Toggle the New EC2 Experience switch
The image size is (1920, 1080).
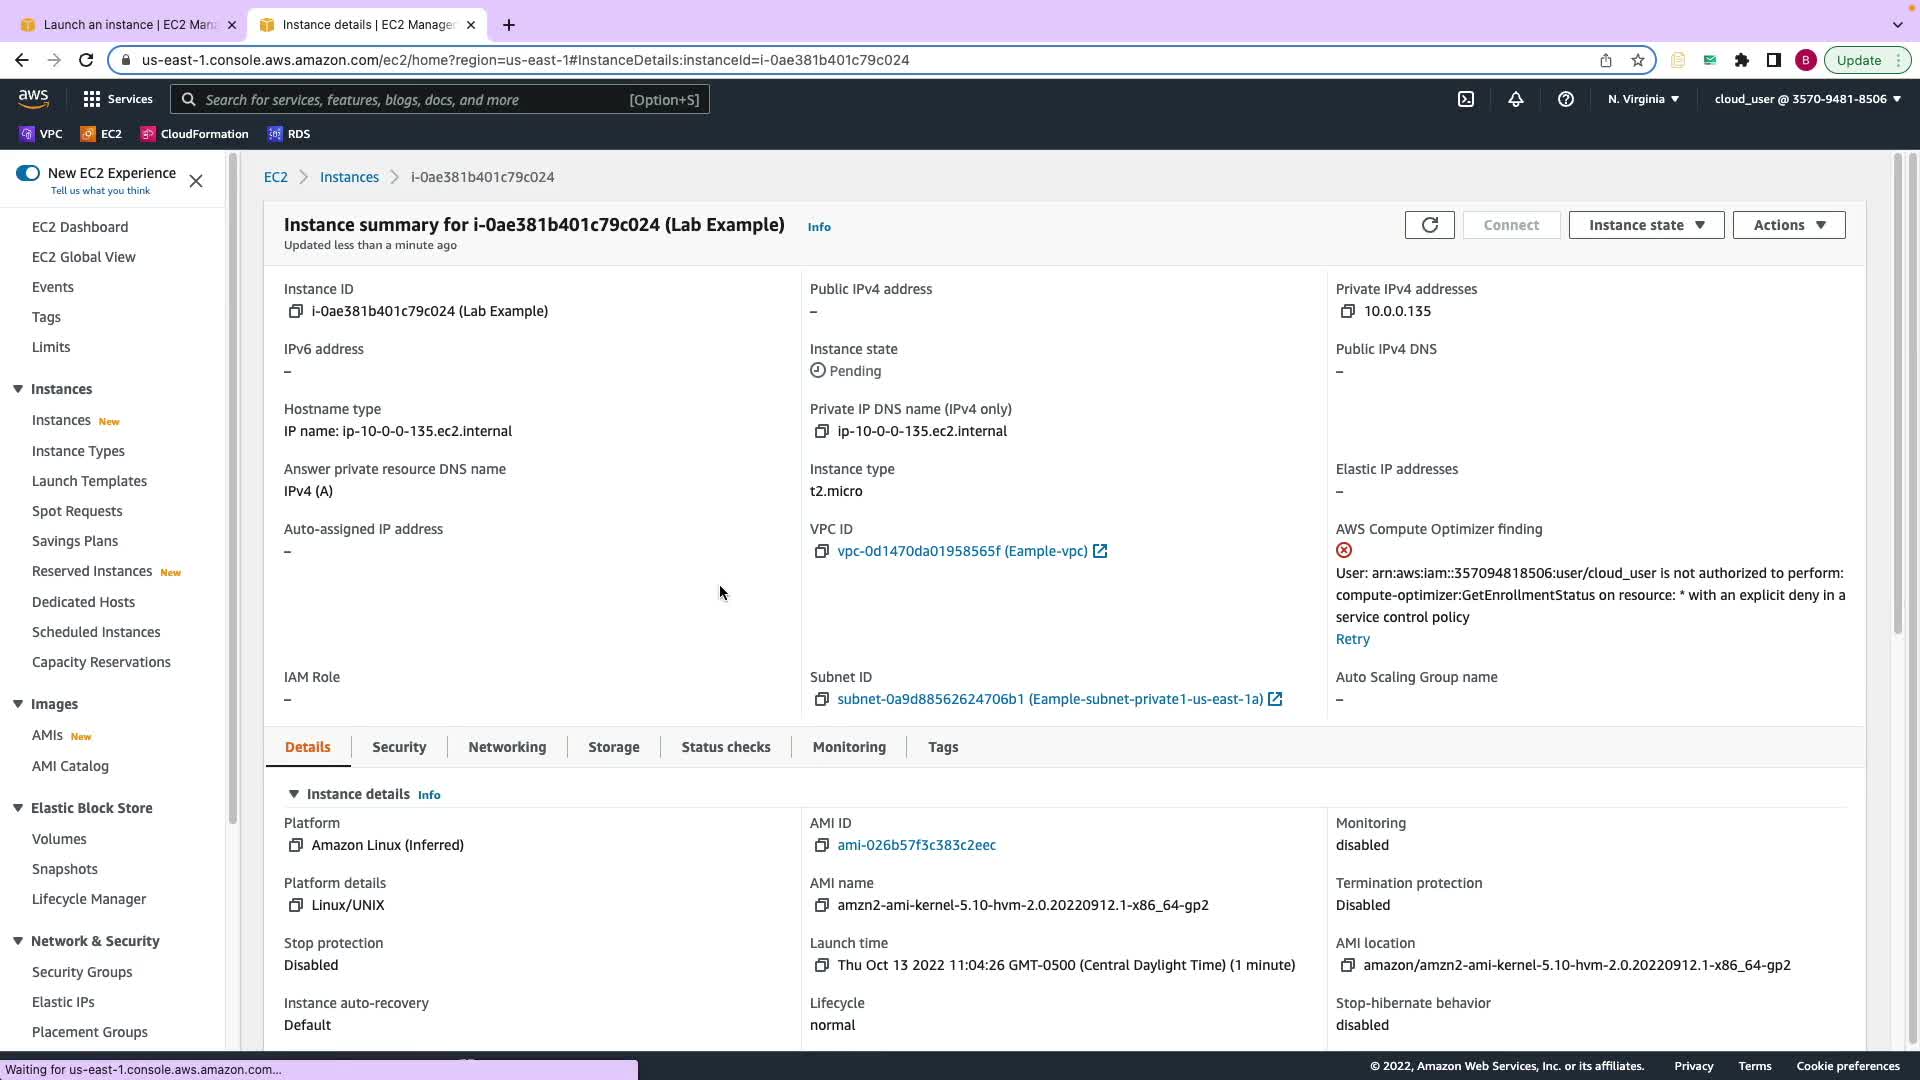pos(28,173)
